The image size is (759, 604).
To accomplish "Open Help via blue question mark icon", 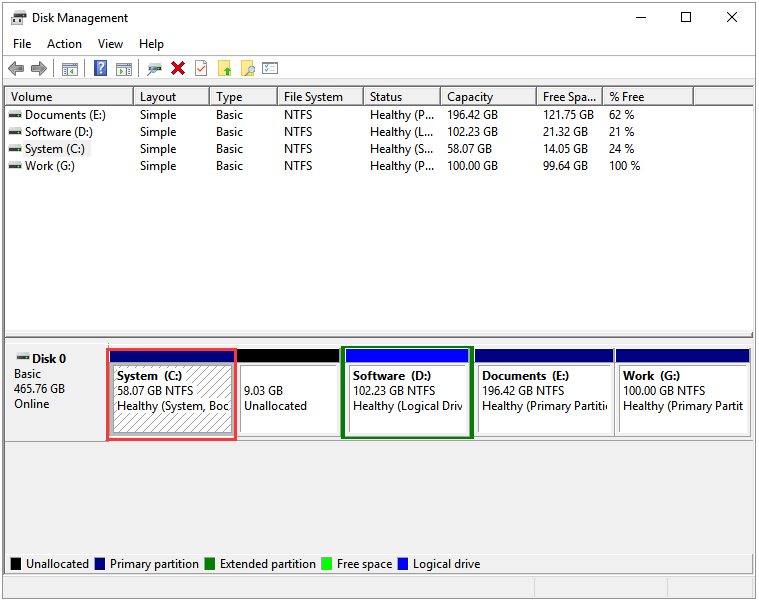I will (x=100, y=68).
